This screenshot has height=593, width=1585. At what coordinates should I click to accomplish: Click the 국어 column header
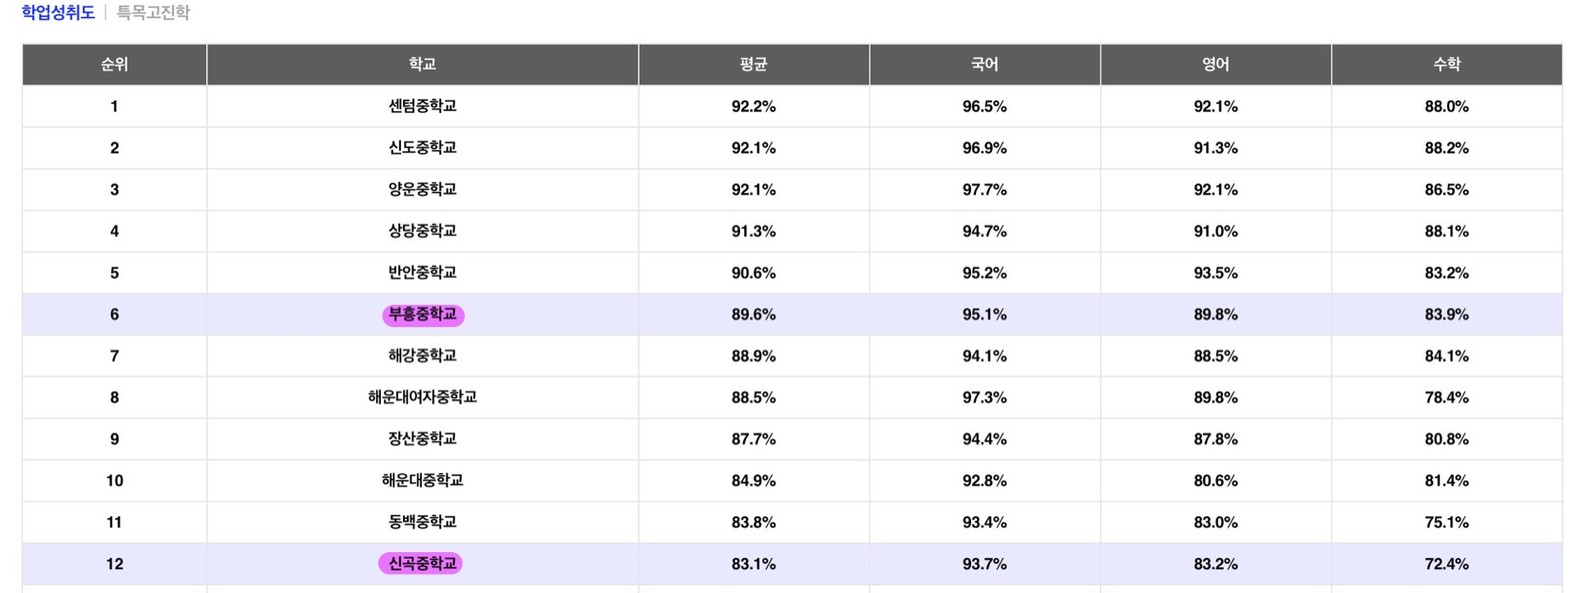click(x=985, y=64)
